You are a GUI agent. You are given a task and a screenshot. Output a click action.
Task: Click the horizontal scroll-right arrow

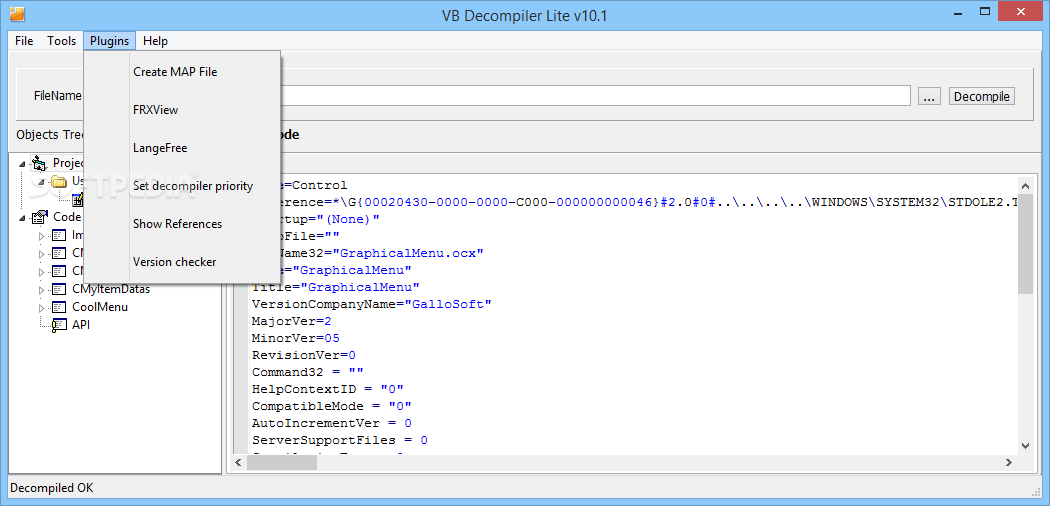pyautogui.click(x=1010, y=462)
